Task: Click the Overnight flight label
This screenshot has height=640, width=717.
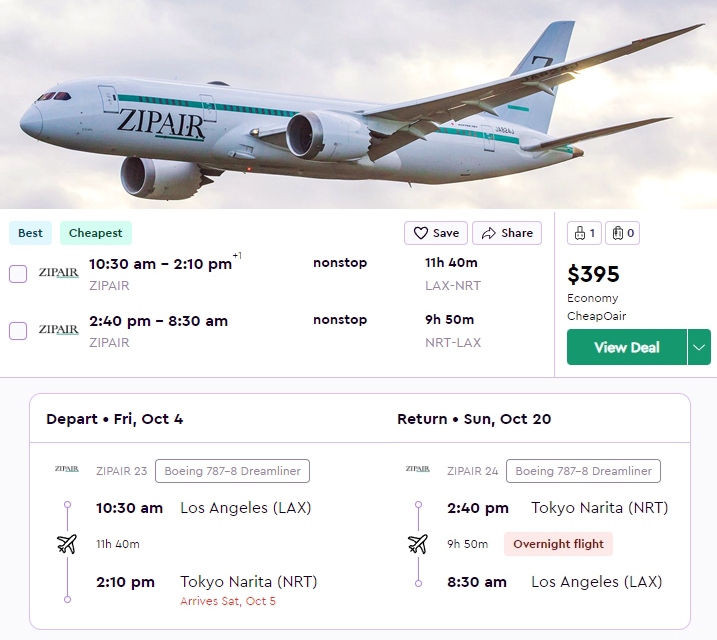Action: pos(558,544)
